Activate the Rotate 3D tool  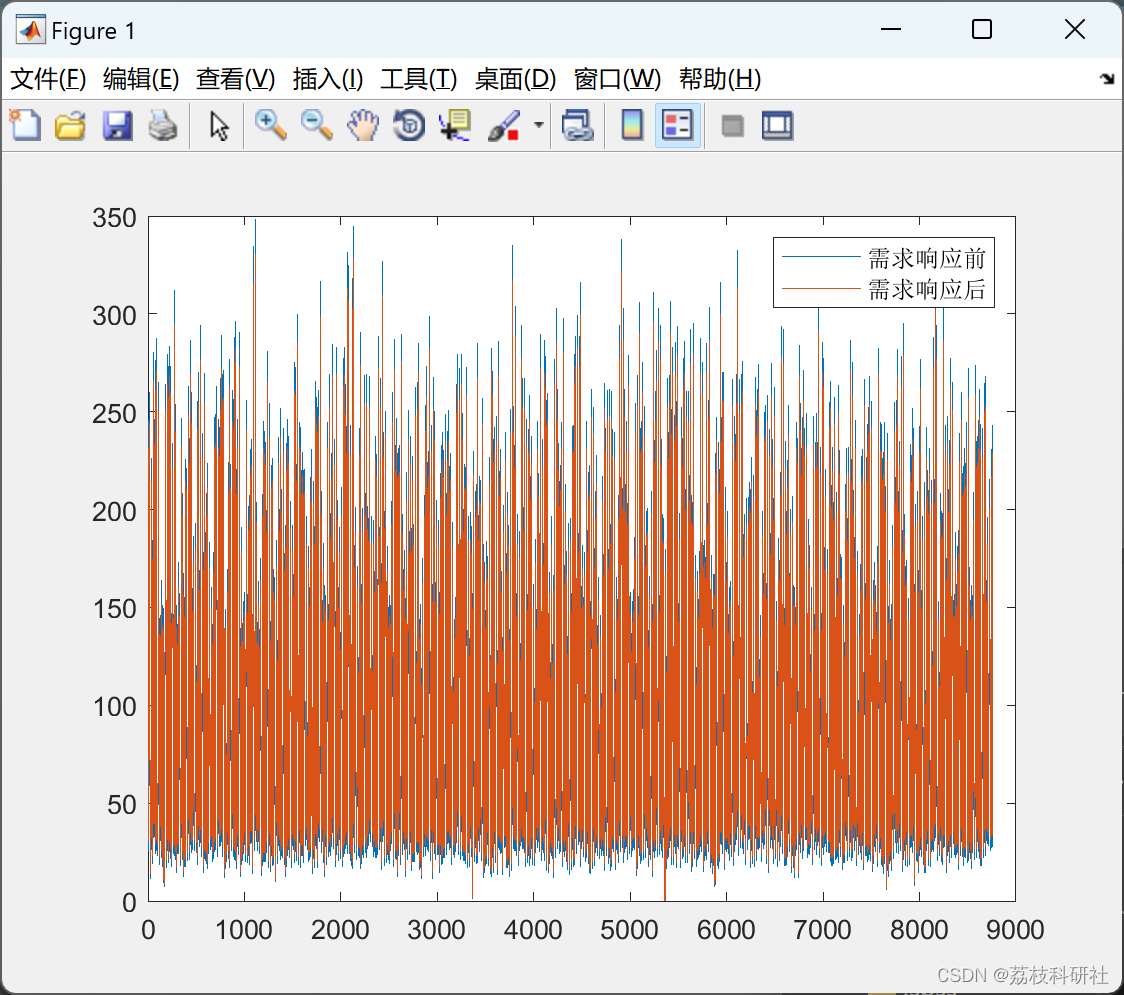point(409,125)
